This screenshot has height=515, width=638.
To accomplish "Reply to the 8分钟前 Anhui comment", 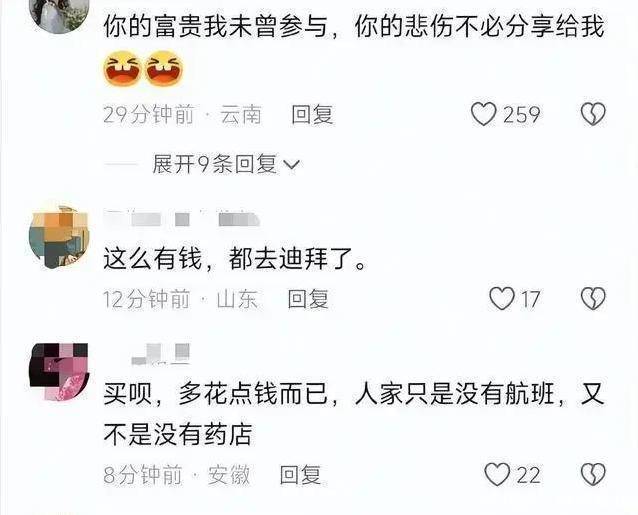I will tap(301, 475).
